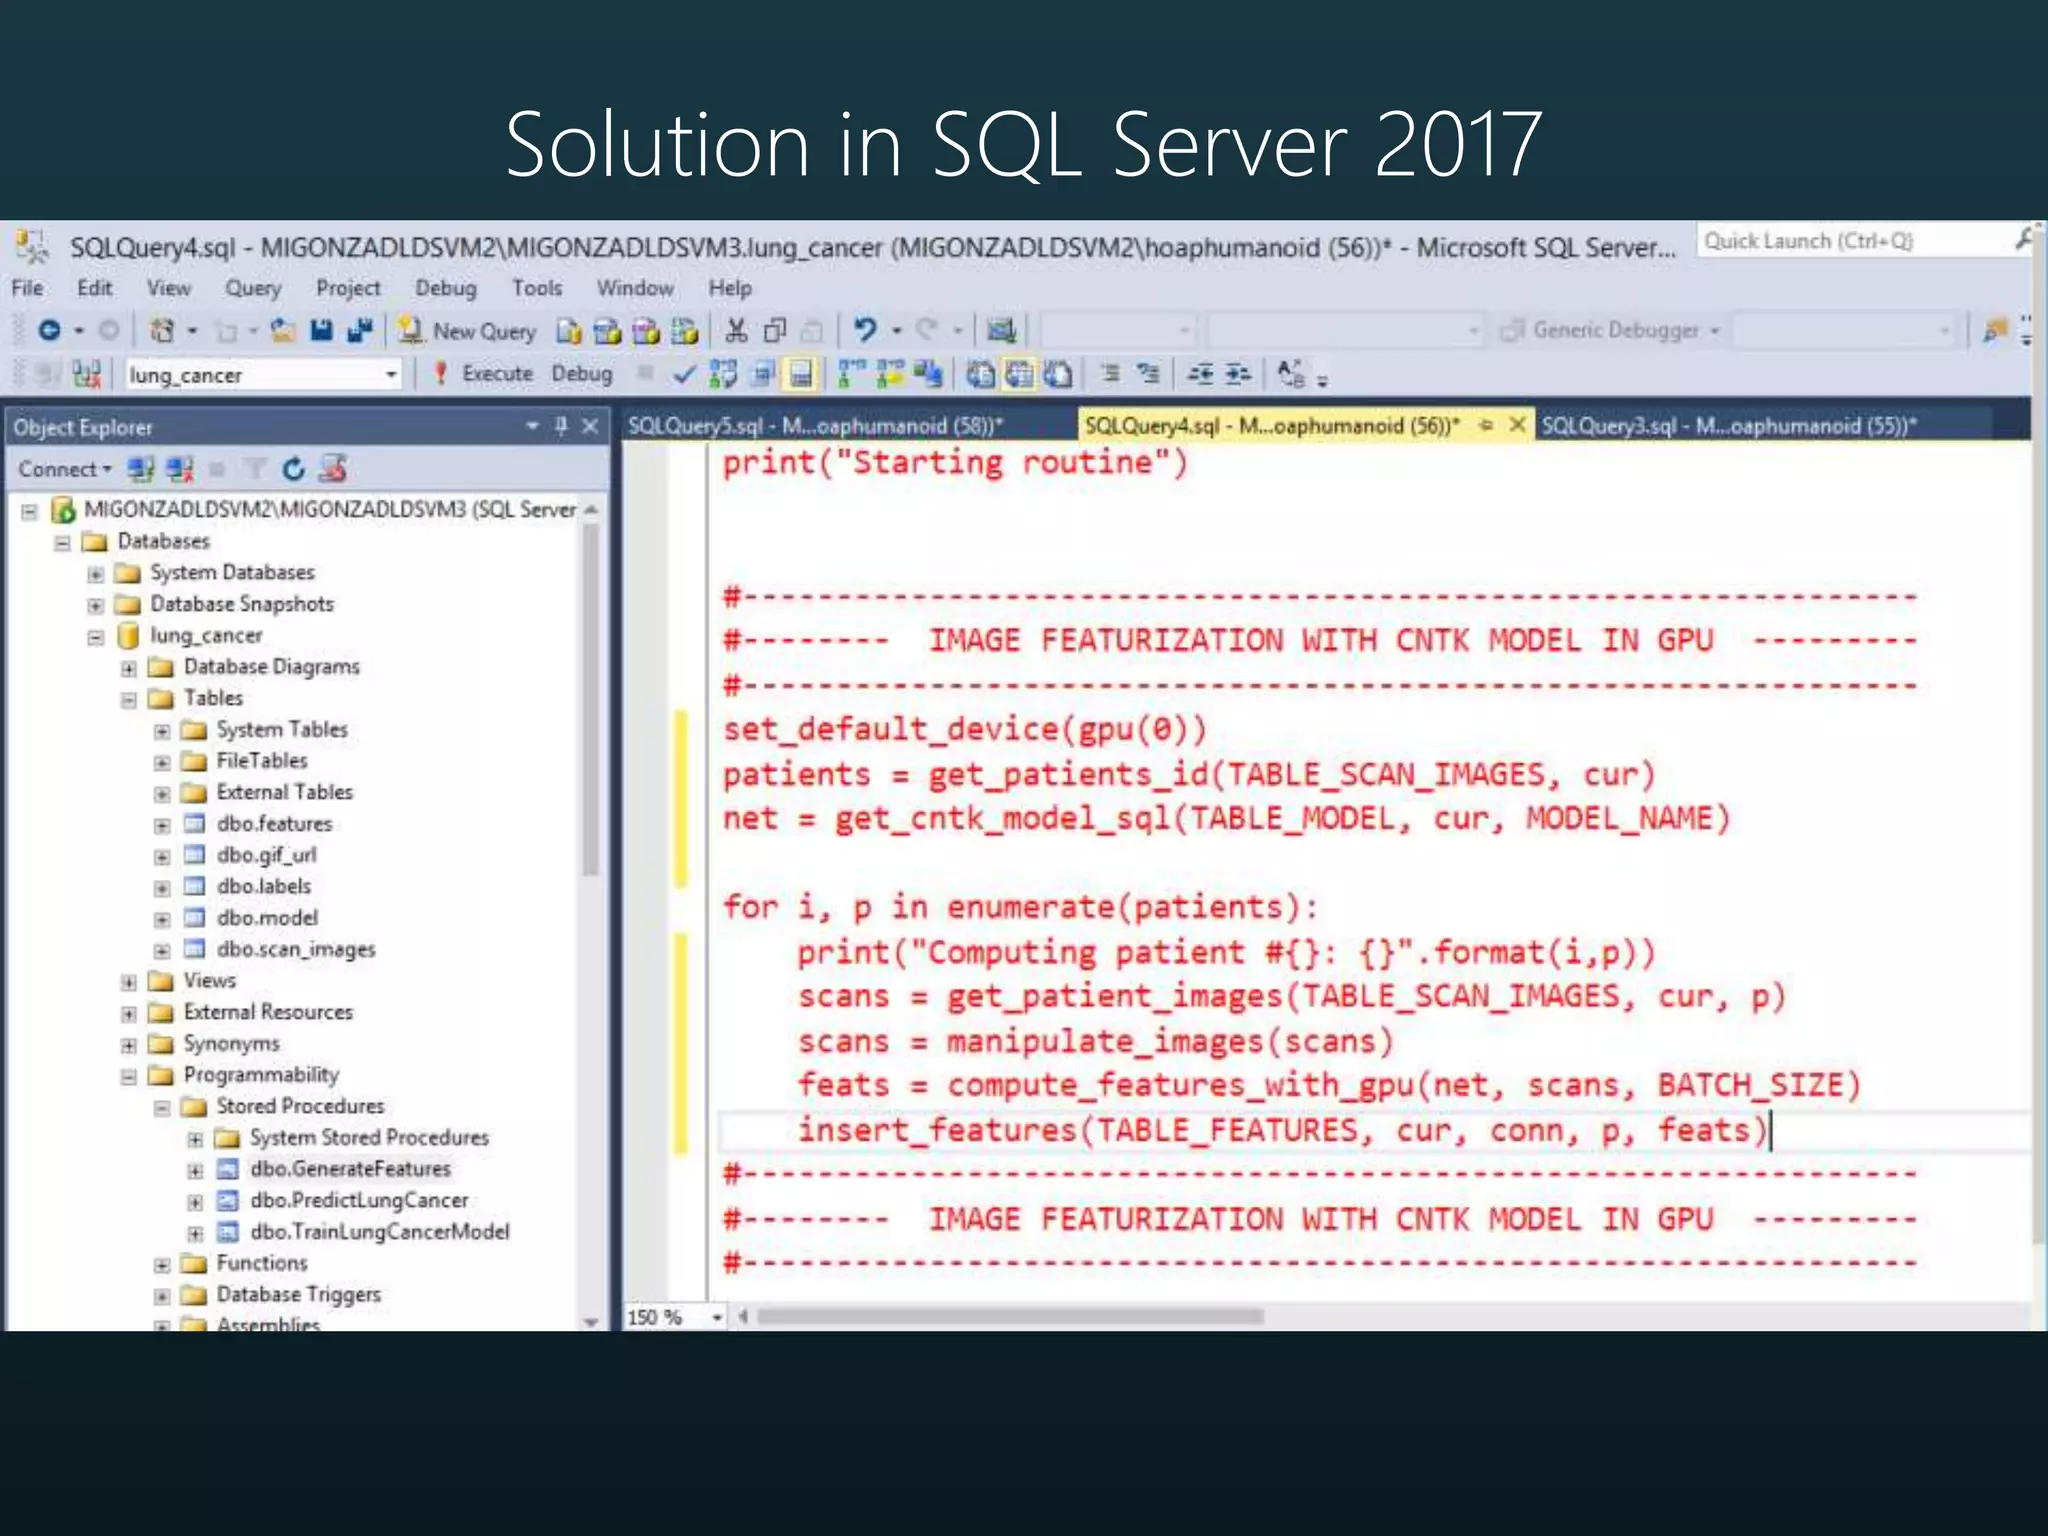Toggle Results to File option
Screen dimensions: 2048x1536
coord(1059,375)
